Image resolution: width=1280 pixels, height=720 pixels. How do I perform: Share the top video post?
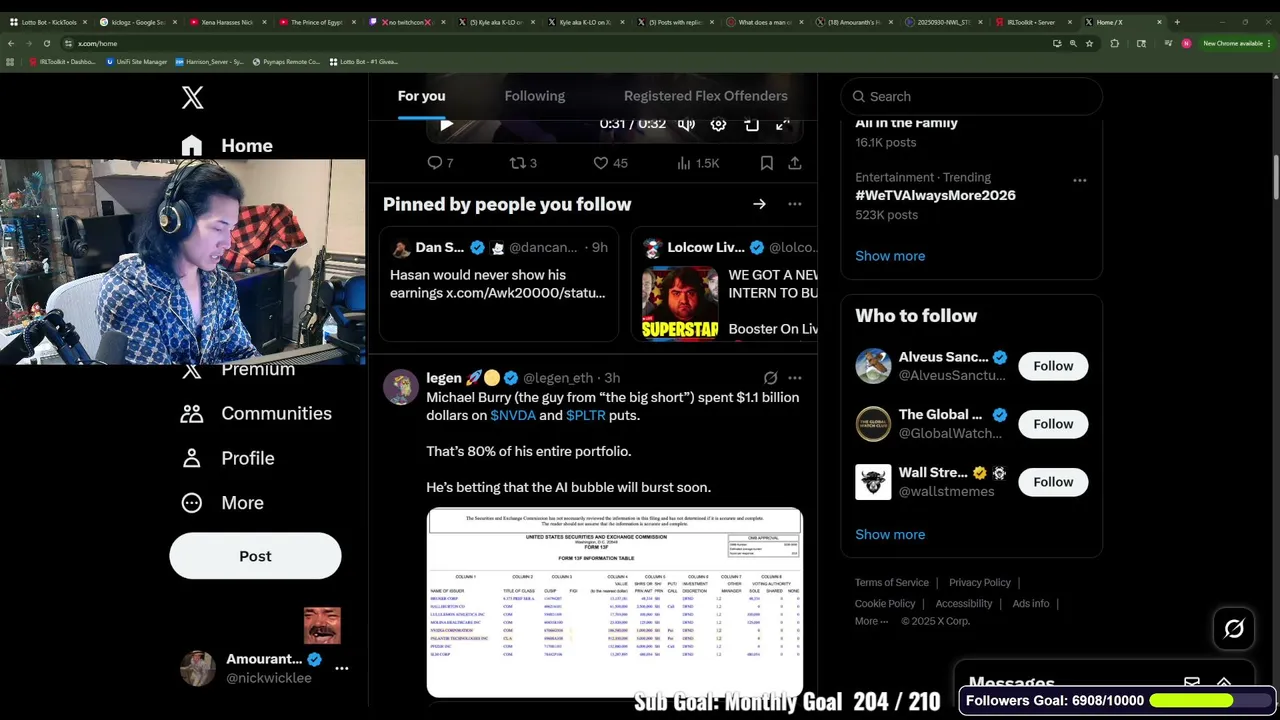point(794,163)
